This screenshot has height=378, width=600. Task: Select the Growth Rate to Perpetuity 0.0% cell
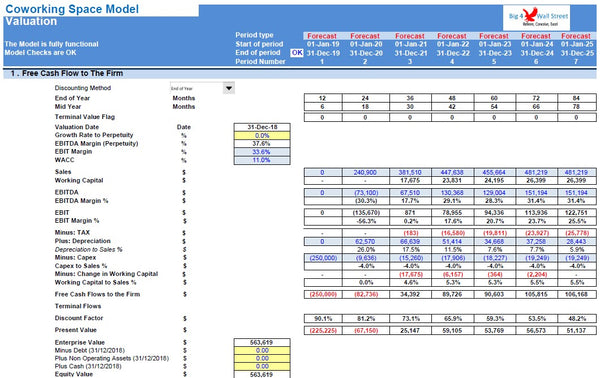coord(262,135)
